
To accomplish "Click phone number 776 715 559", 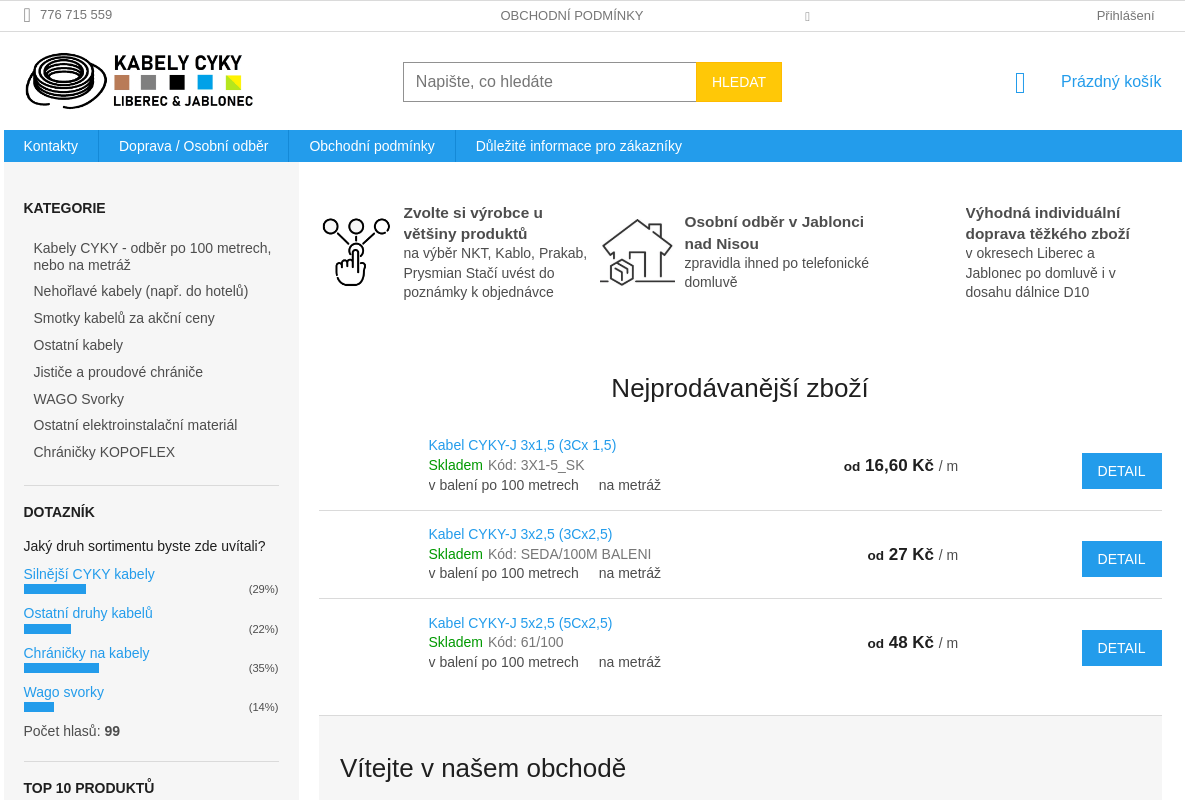I will coord(76,15).
